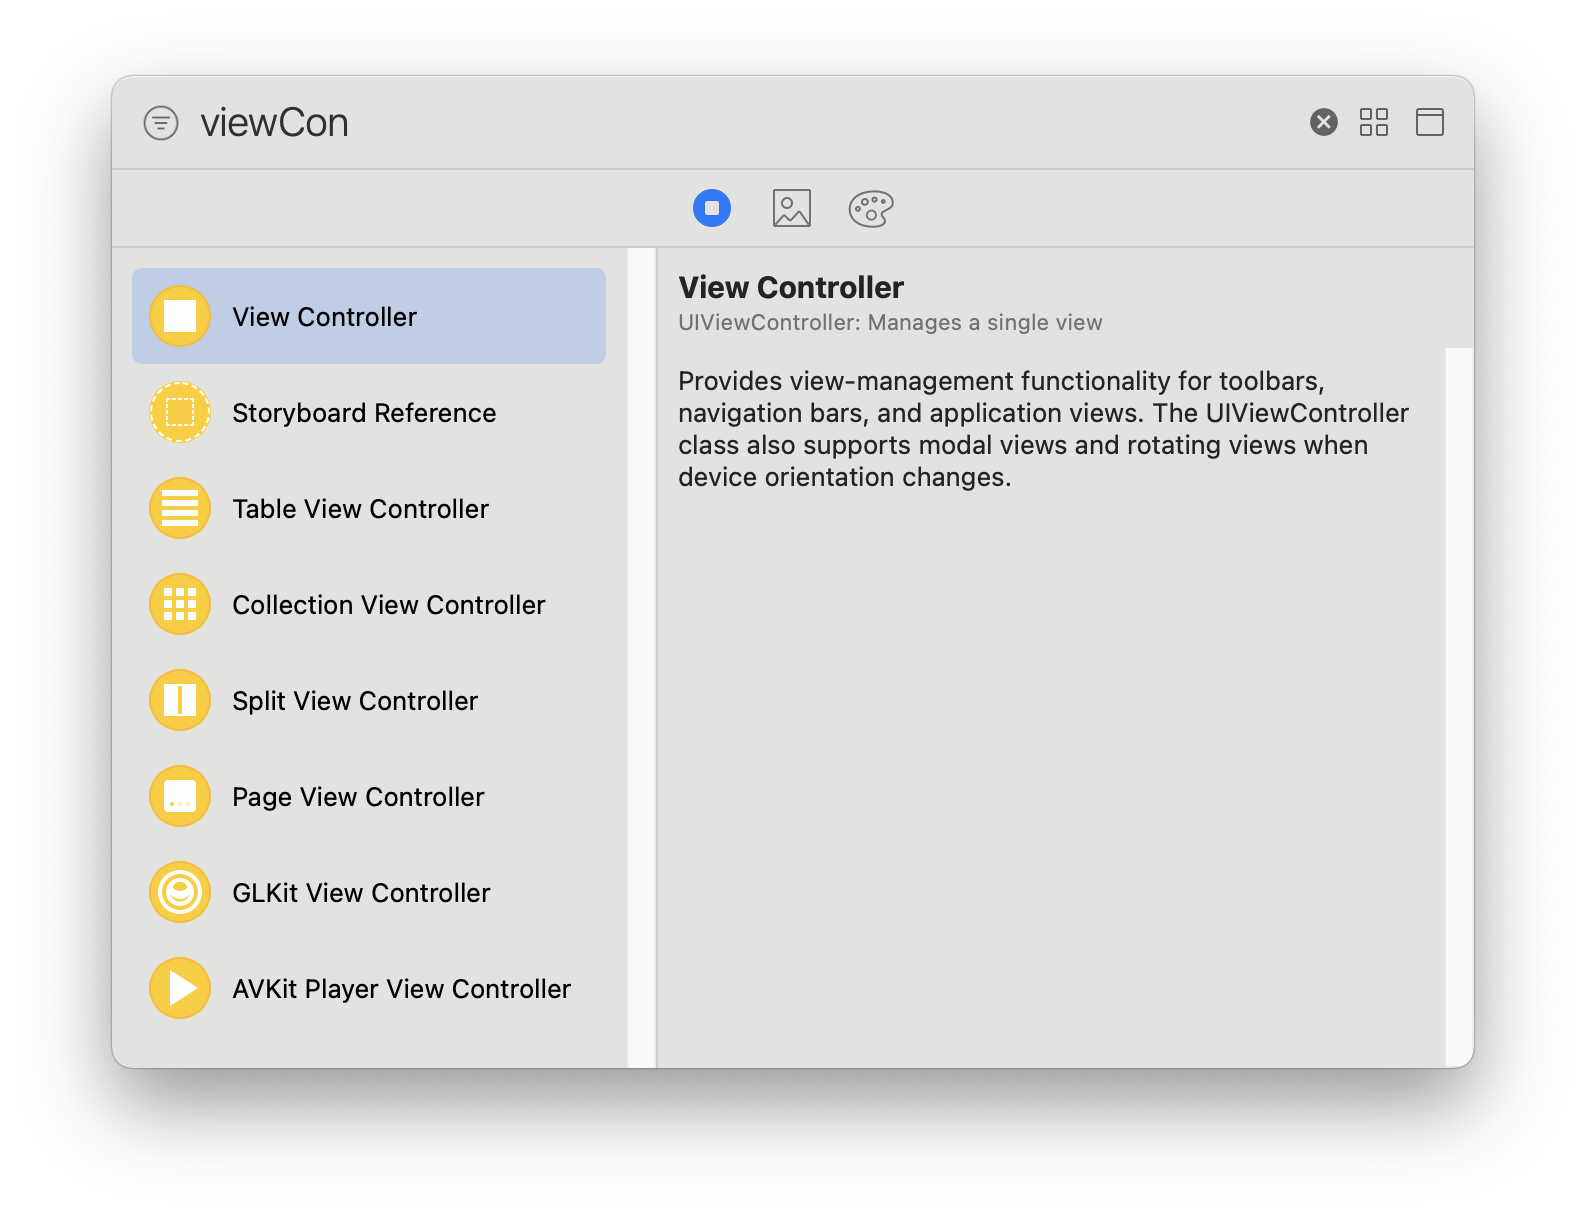The width and height of the screenshot is (1586, 1216).
Task: Click the Page View Controller icon
Action: [x=180, y=796]
